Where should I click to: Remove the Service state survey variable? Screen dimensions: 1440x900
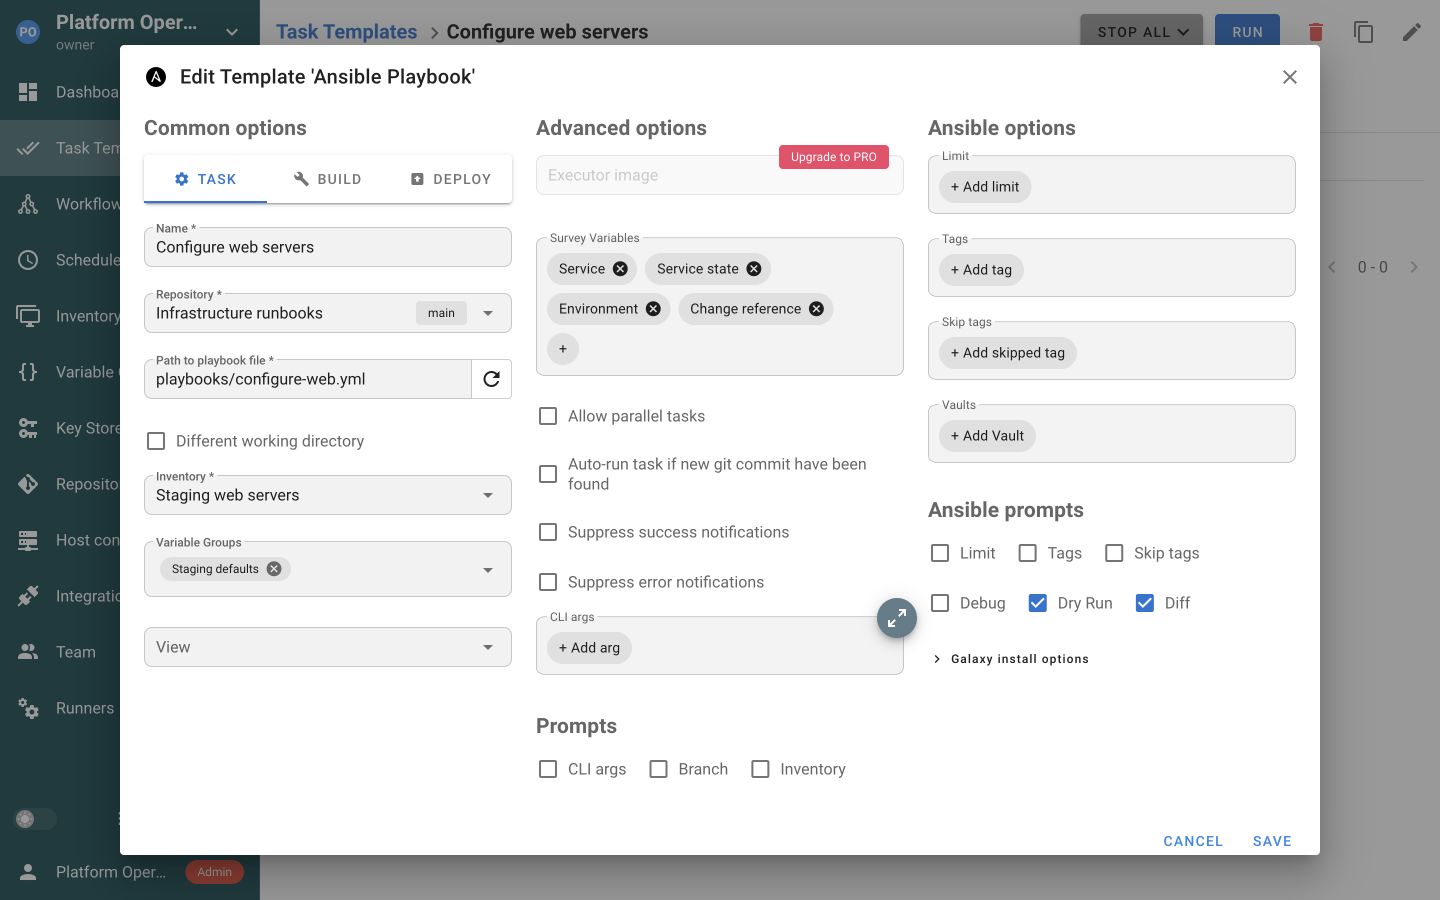click(754, 269)
